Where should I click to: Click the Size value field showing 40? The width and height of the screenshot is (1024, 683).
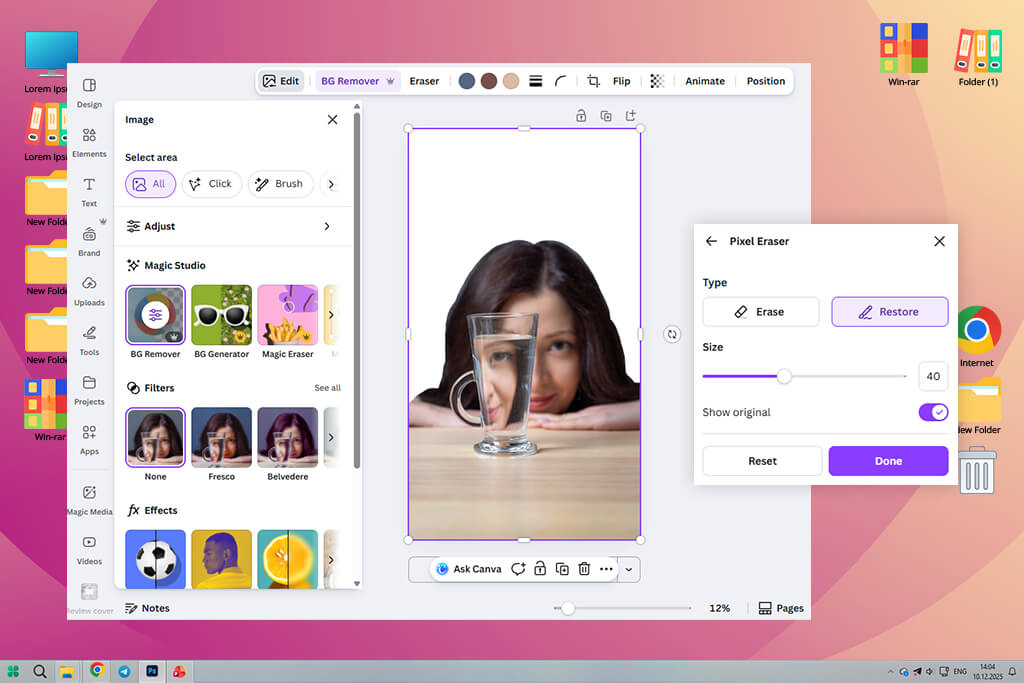(933, 376)
